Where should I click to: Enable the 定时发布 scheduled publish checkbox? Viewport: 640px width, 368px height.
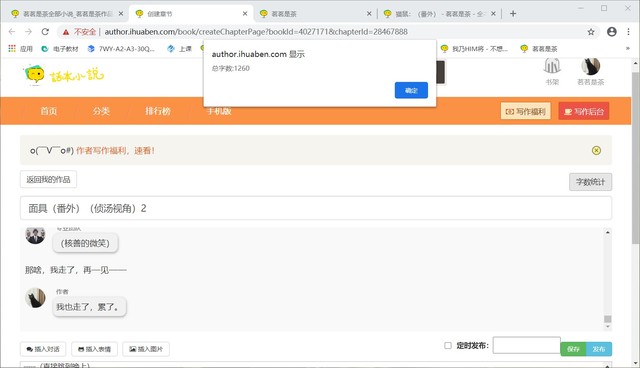448,346
